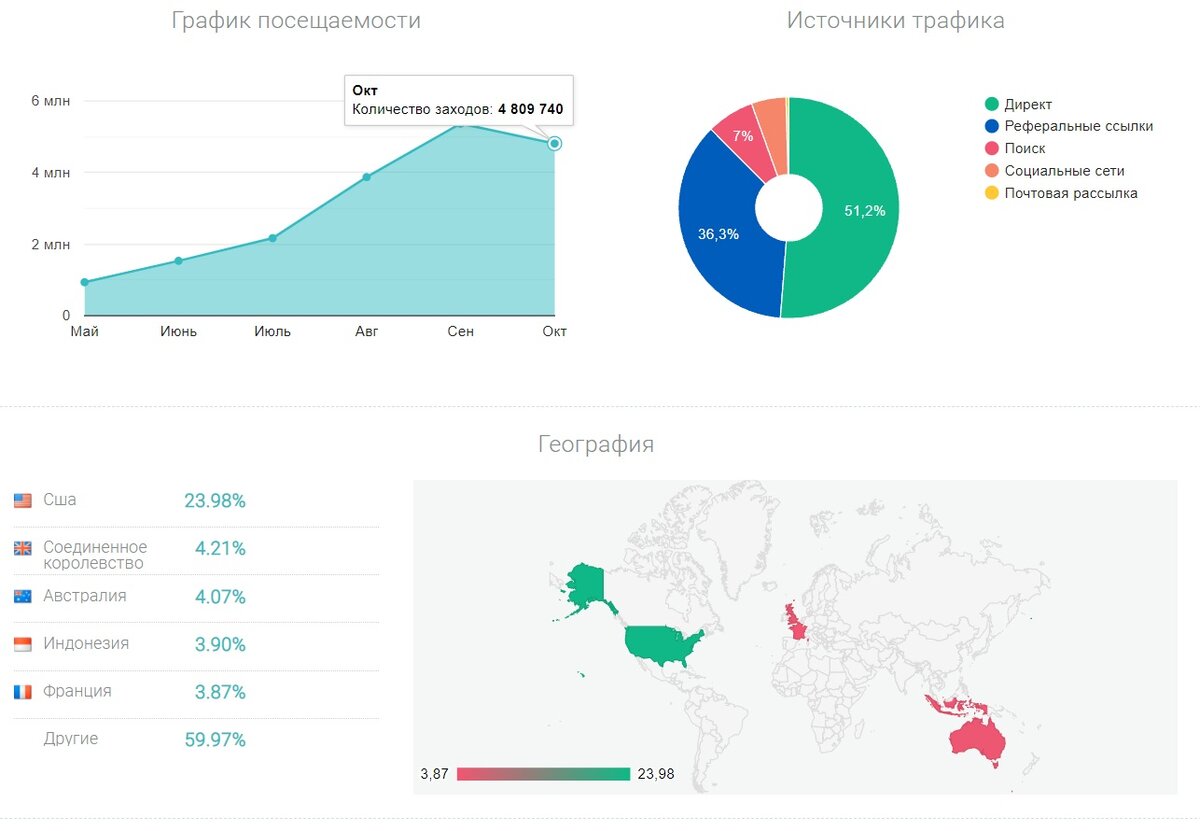
Task: Click the 6 млн axis label
Action: pos(50,101)
